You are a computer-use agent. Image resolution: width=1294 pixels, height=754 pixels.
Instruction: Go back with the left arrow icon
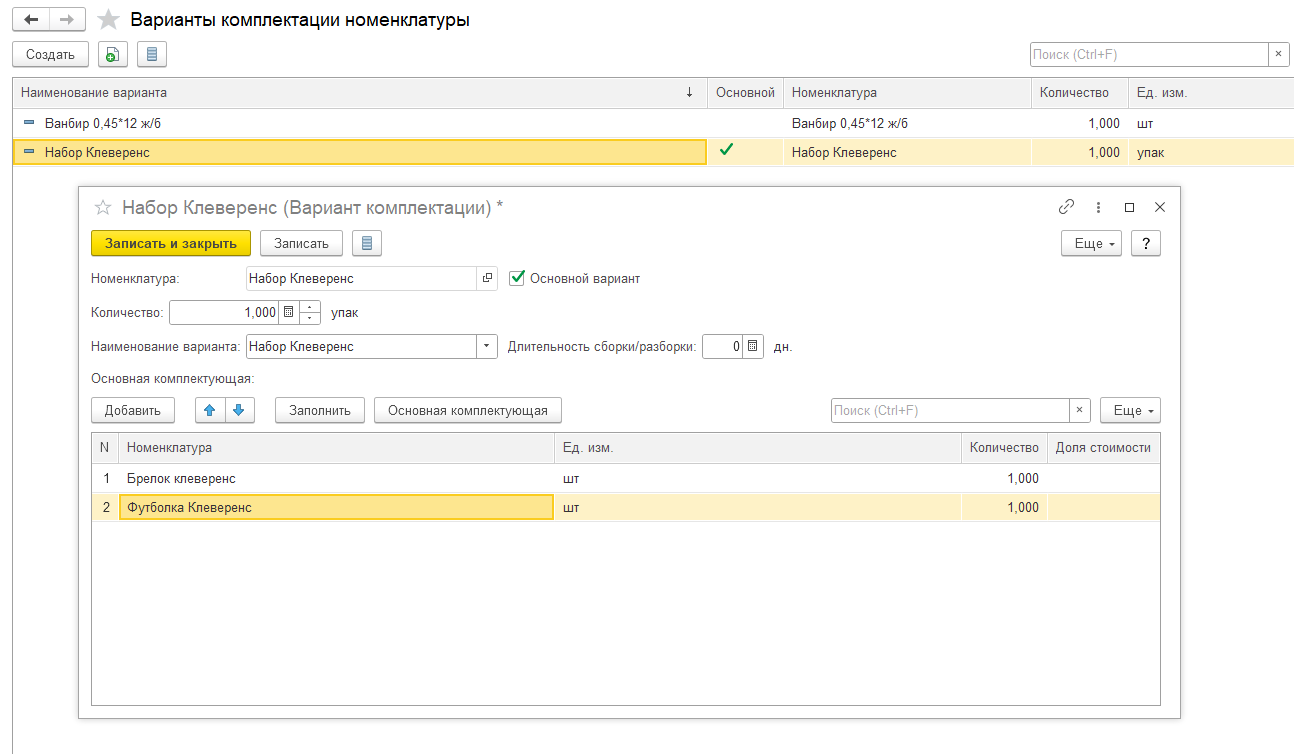click(30, 20)
